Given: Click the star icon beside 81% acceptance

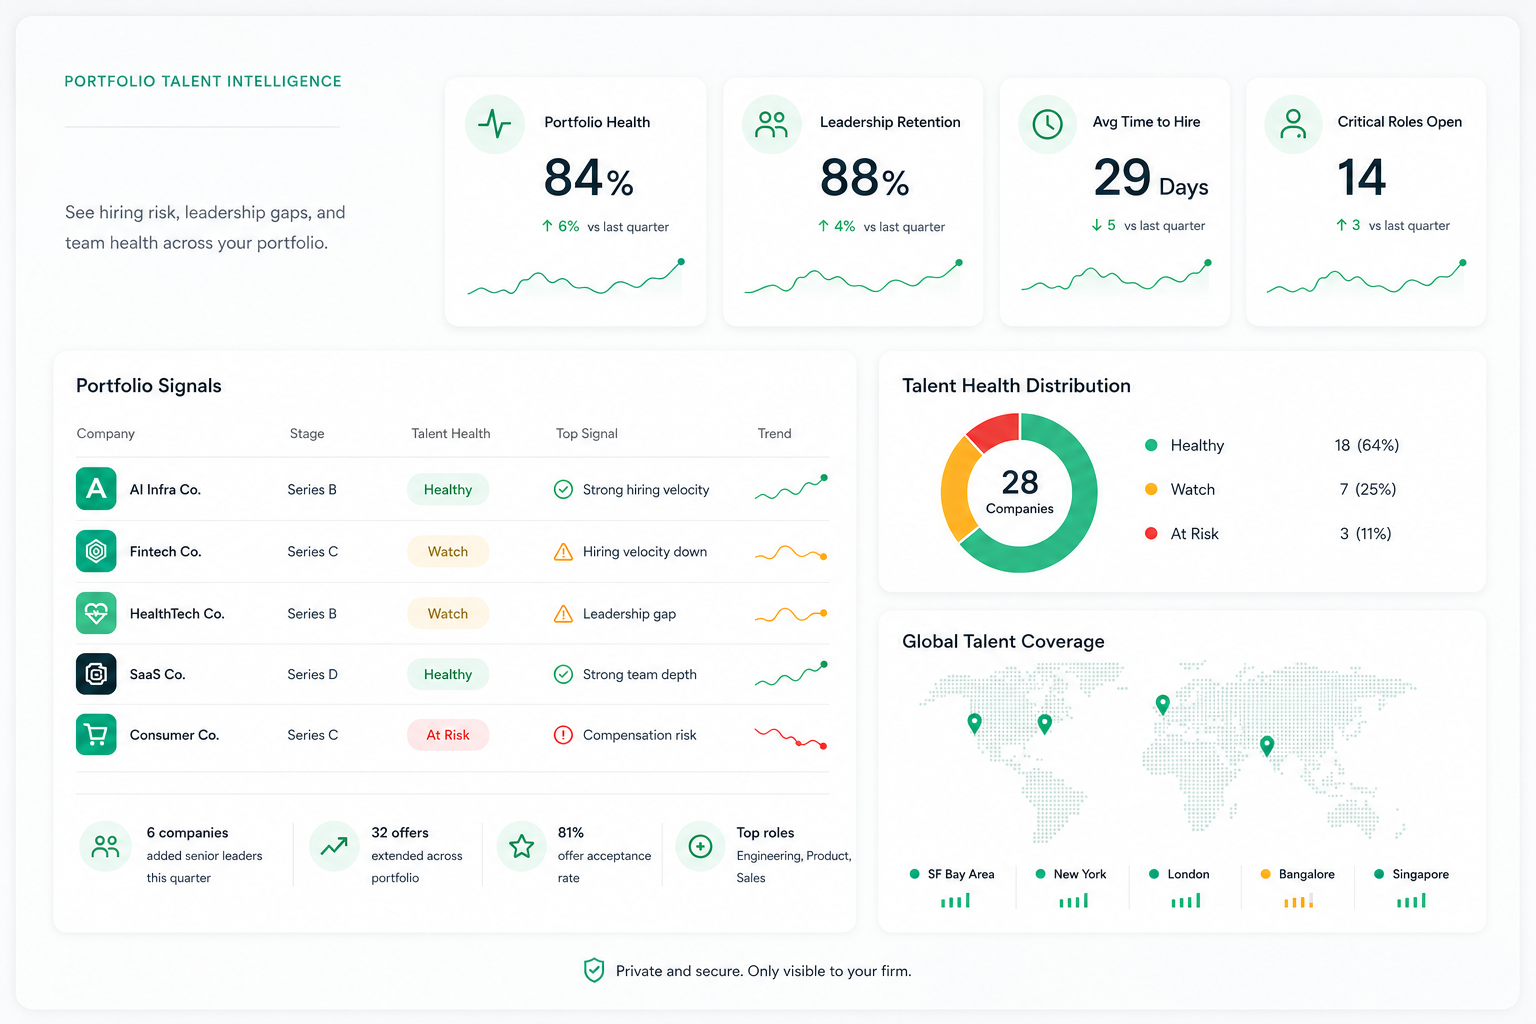Looking at the screenshot, I should [x=521, y=847].
